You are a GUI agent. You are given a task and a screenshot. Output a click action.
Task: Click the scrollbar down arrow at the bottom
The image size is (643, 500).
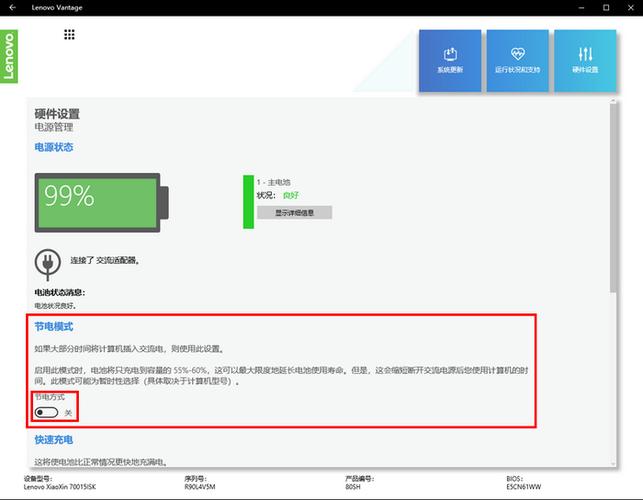click(x=613, y=463)
